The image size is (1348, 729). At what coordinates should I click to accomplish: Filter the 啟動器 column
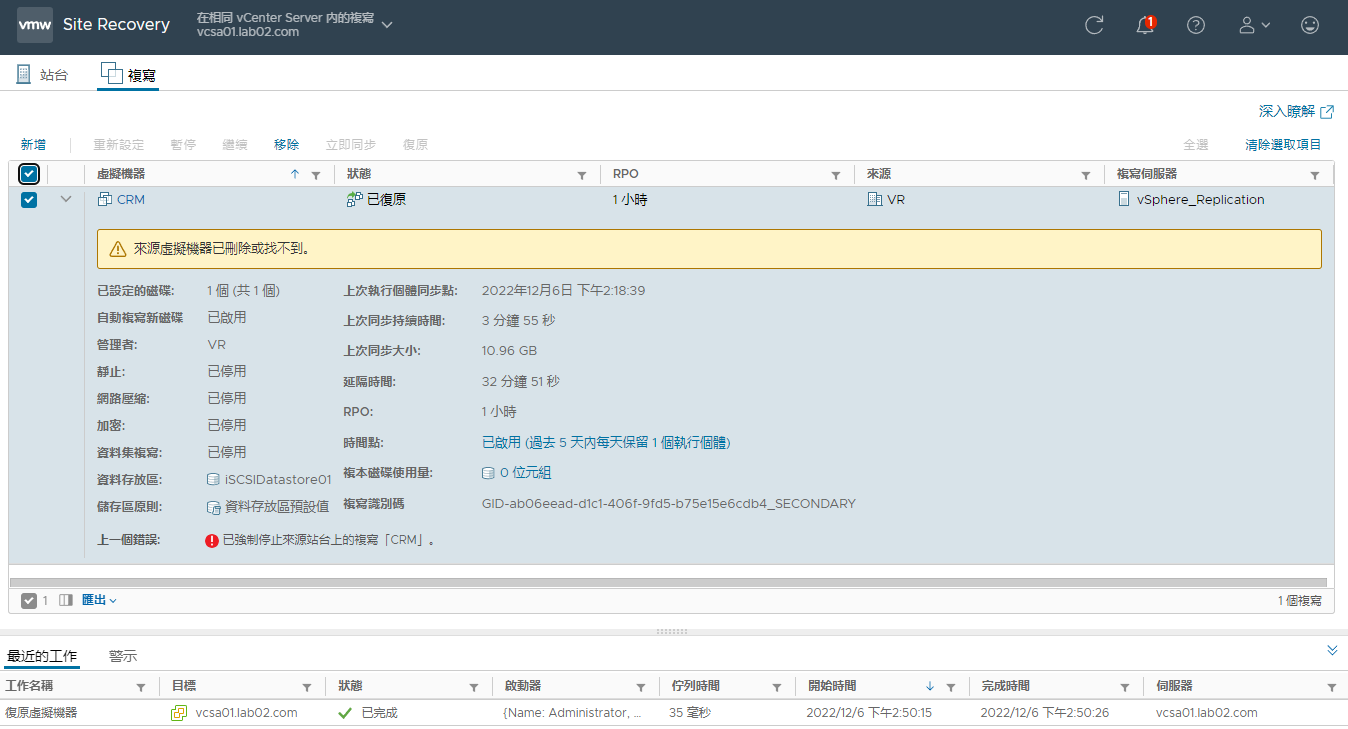click(x=641, y=687)
